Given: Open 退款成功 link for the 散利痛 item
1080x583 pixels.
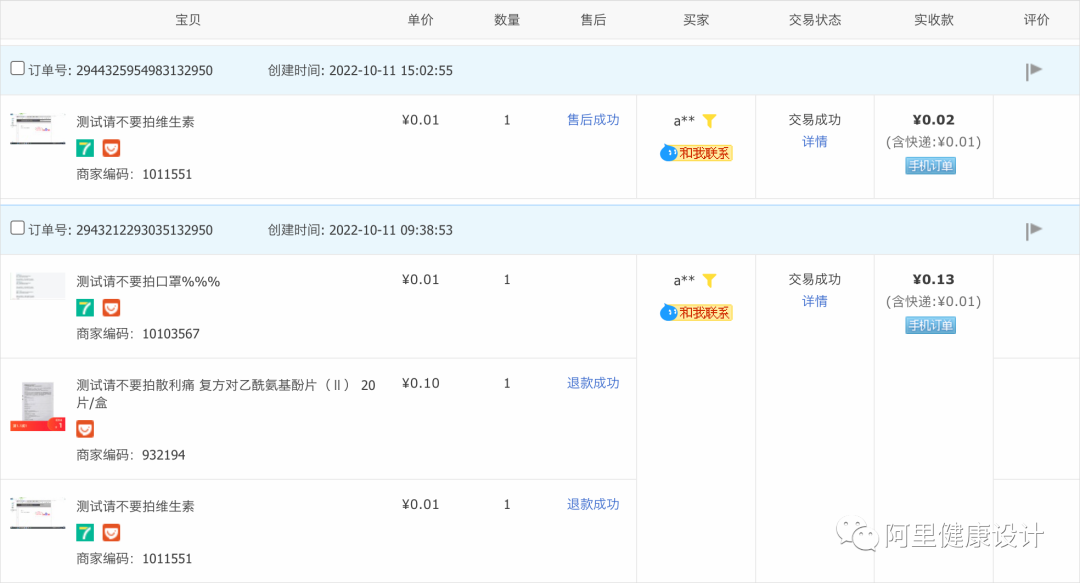Looking at the screenshot, I should point(593,383).
